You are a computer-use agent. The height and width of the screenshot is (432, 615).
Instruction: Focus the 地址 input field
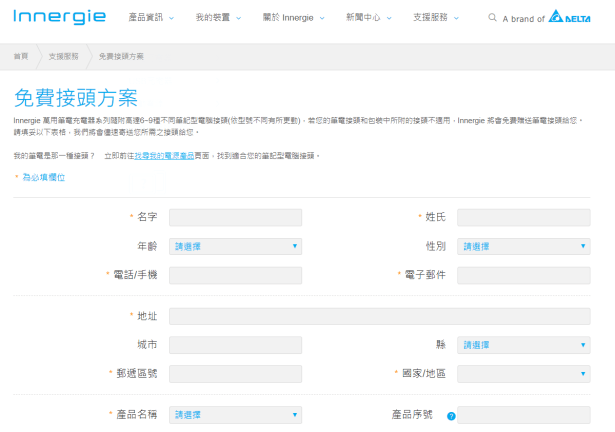click(380, 316)
